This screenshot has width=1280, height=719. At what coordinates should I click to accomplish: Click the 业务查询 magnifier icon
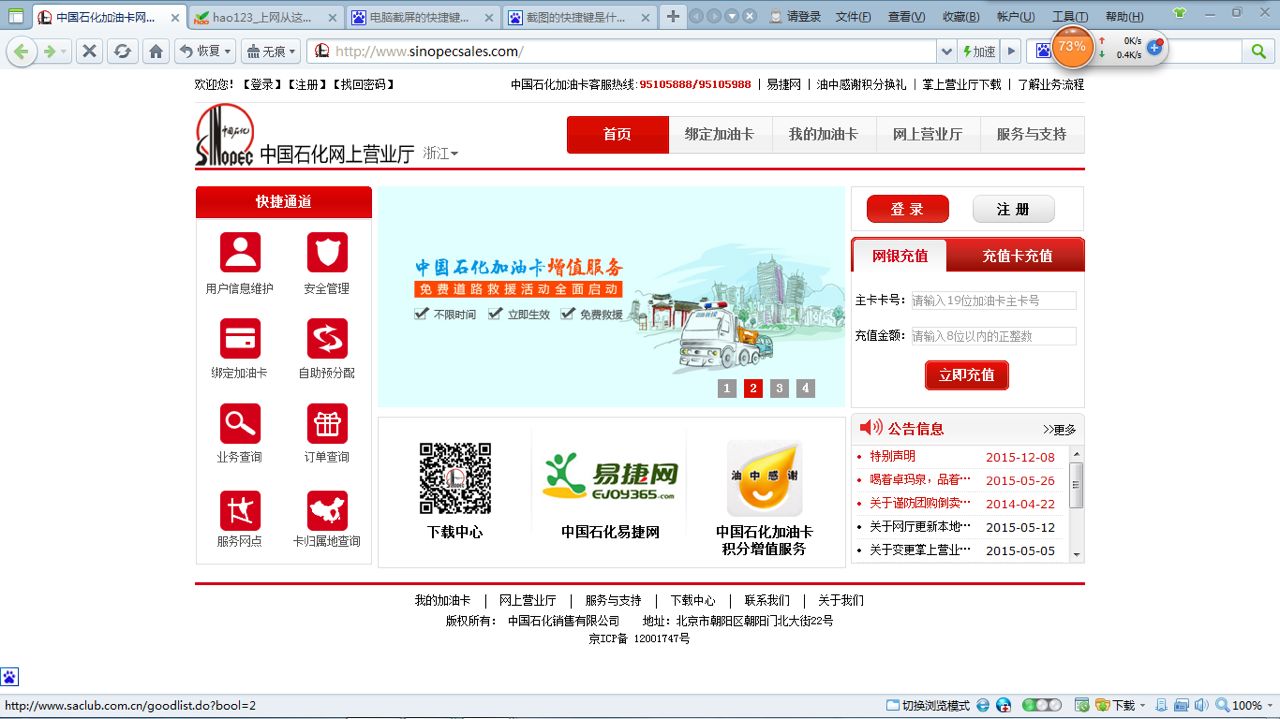[x=240, y=424]
